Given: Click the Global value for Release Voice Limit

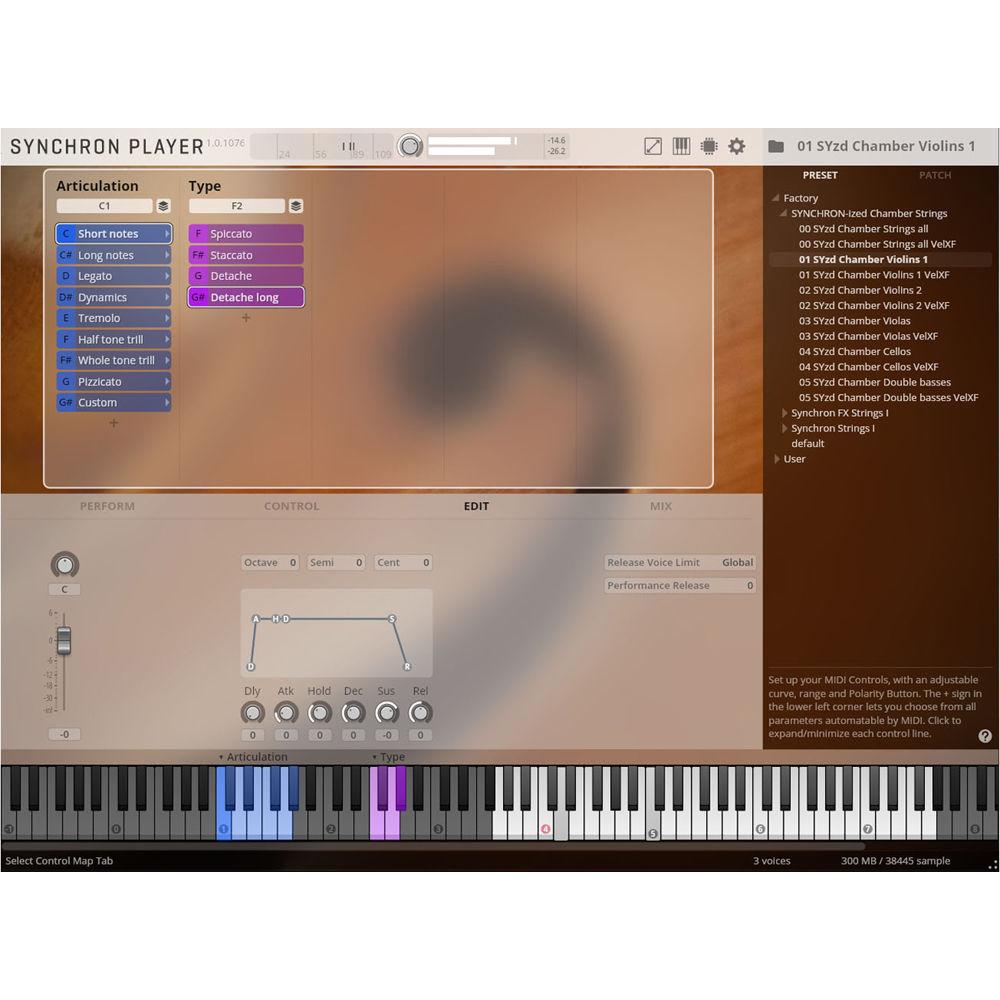Looking at the screenshot, I should point(738,562).
